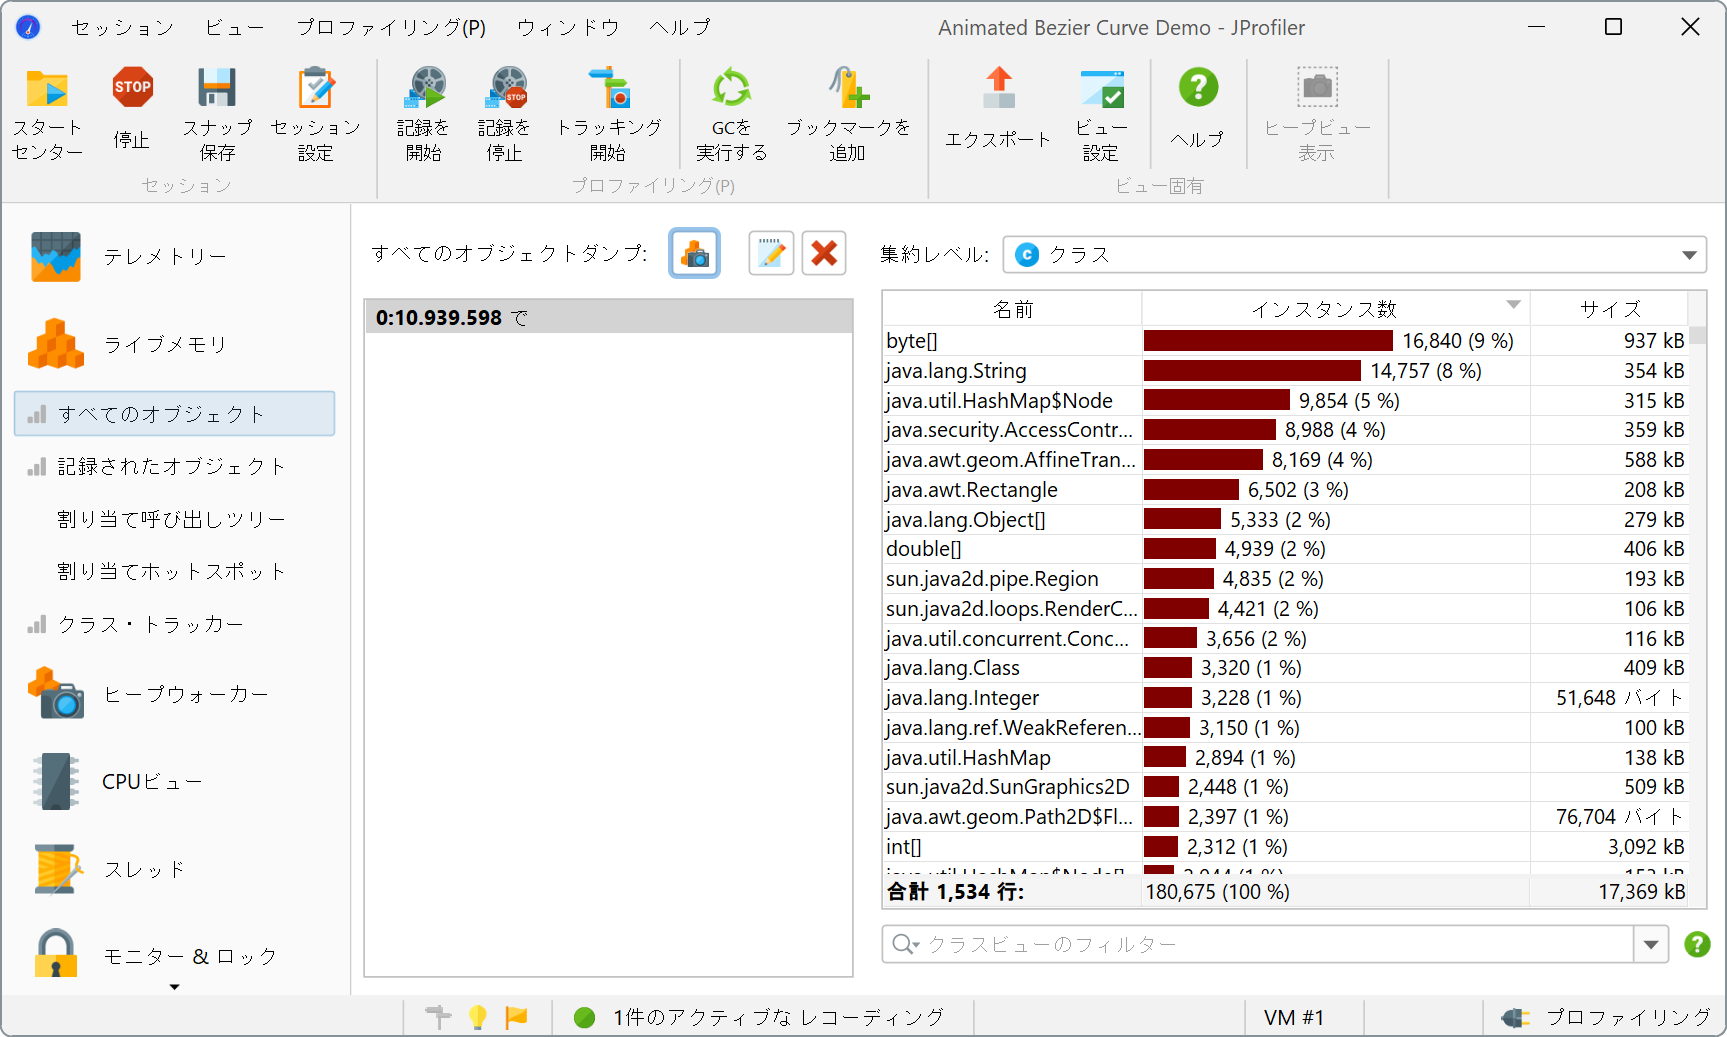Click ブックマークを追加 toolbar icon
Viewport: 1727px width, 1037px height.
pos(847,113)
